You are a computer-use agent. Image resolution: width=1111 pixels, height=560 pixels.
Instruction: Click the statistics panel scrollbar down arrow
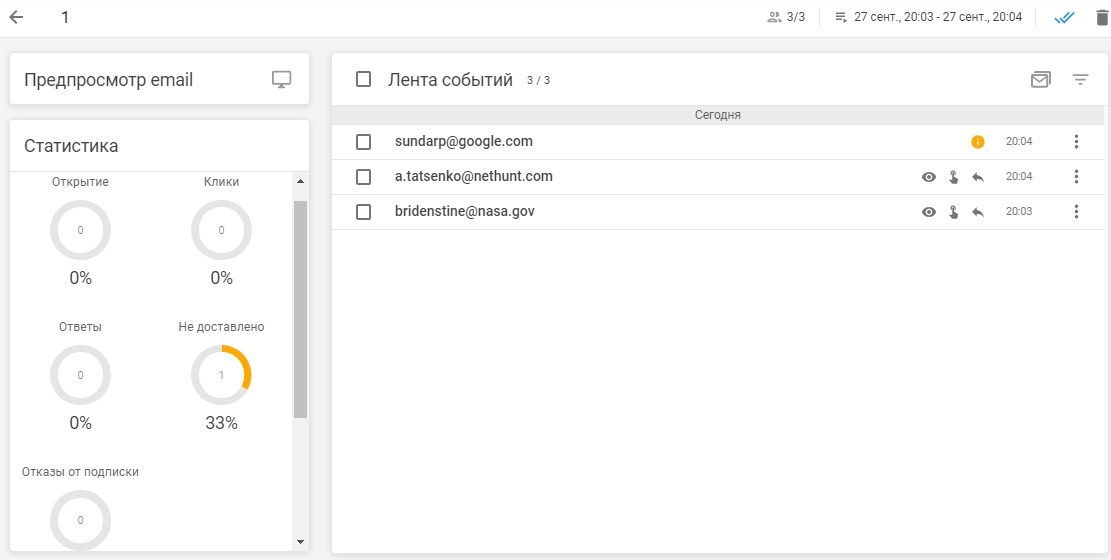coord(300,542)
